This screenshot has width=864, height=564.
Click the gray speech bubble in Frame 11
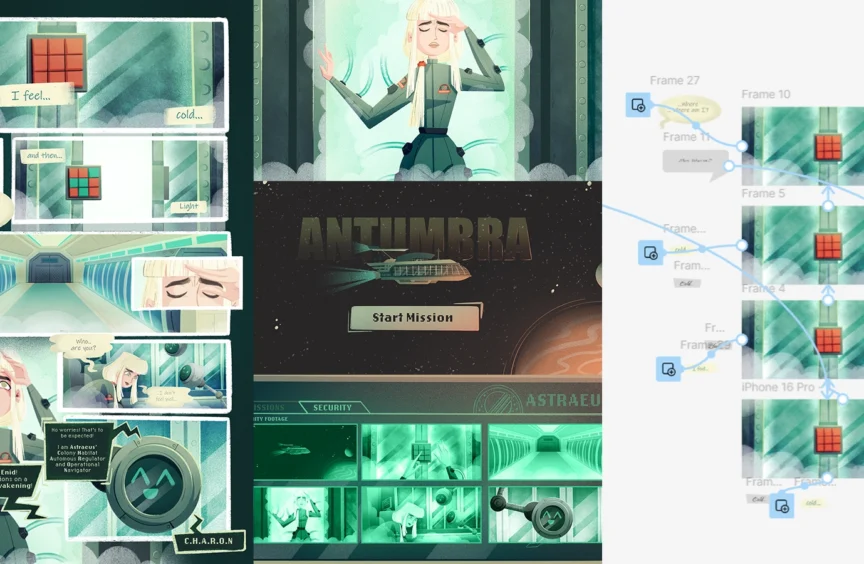point(696,163)
